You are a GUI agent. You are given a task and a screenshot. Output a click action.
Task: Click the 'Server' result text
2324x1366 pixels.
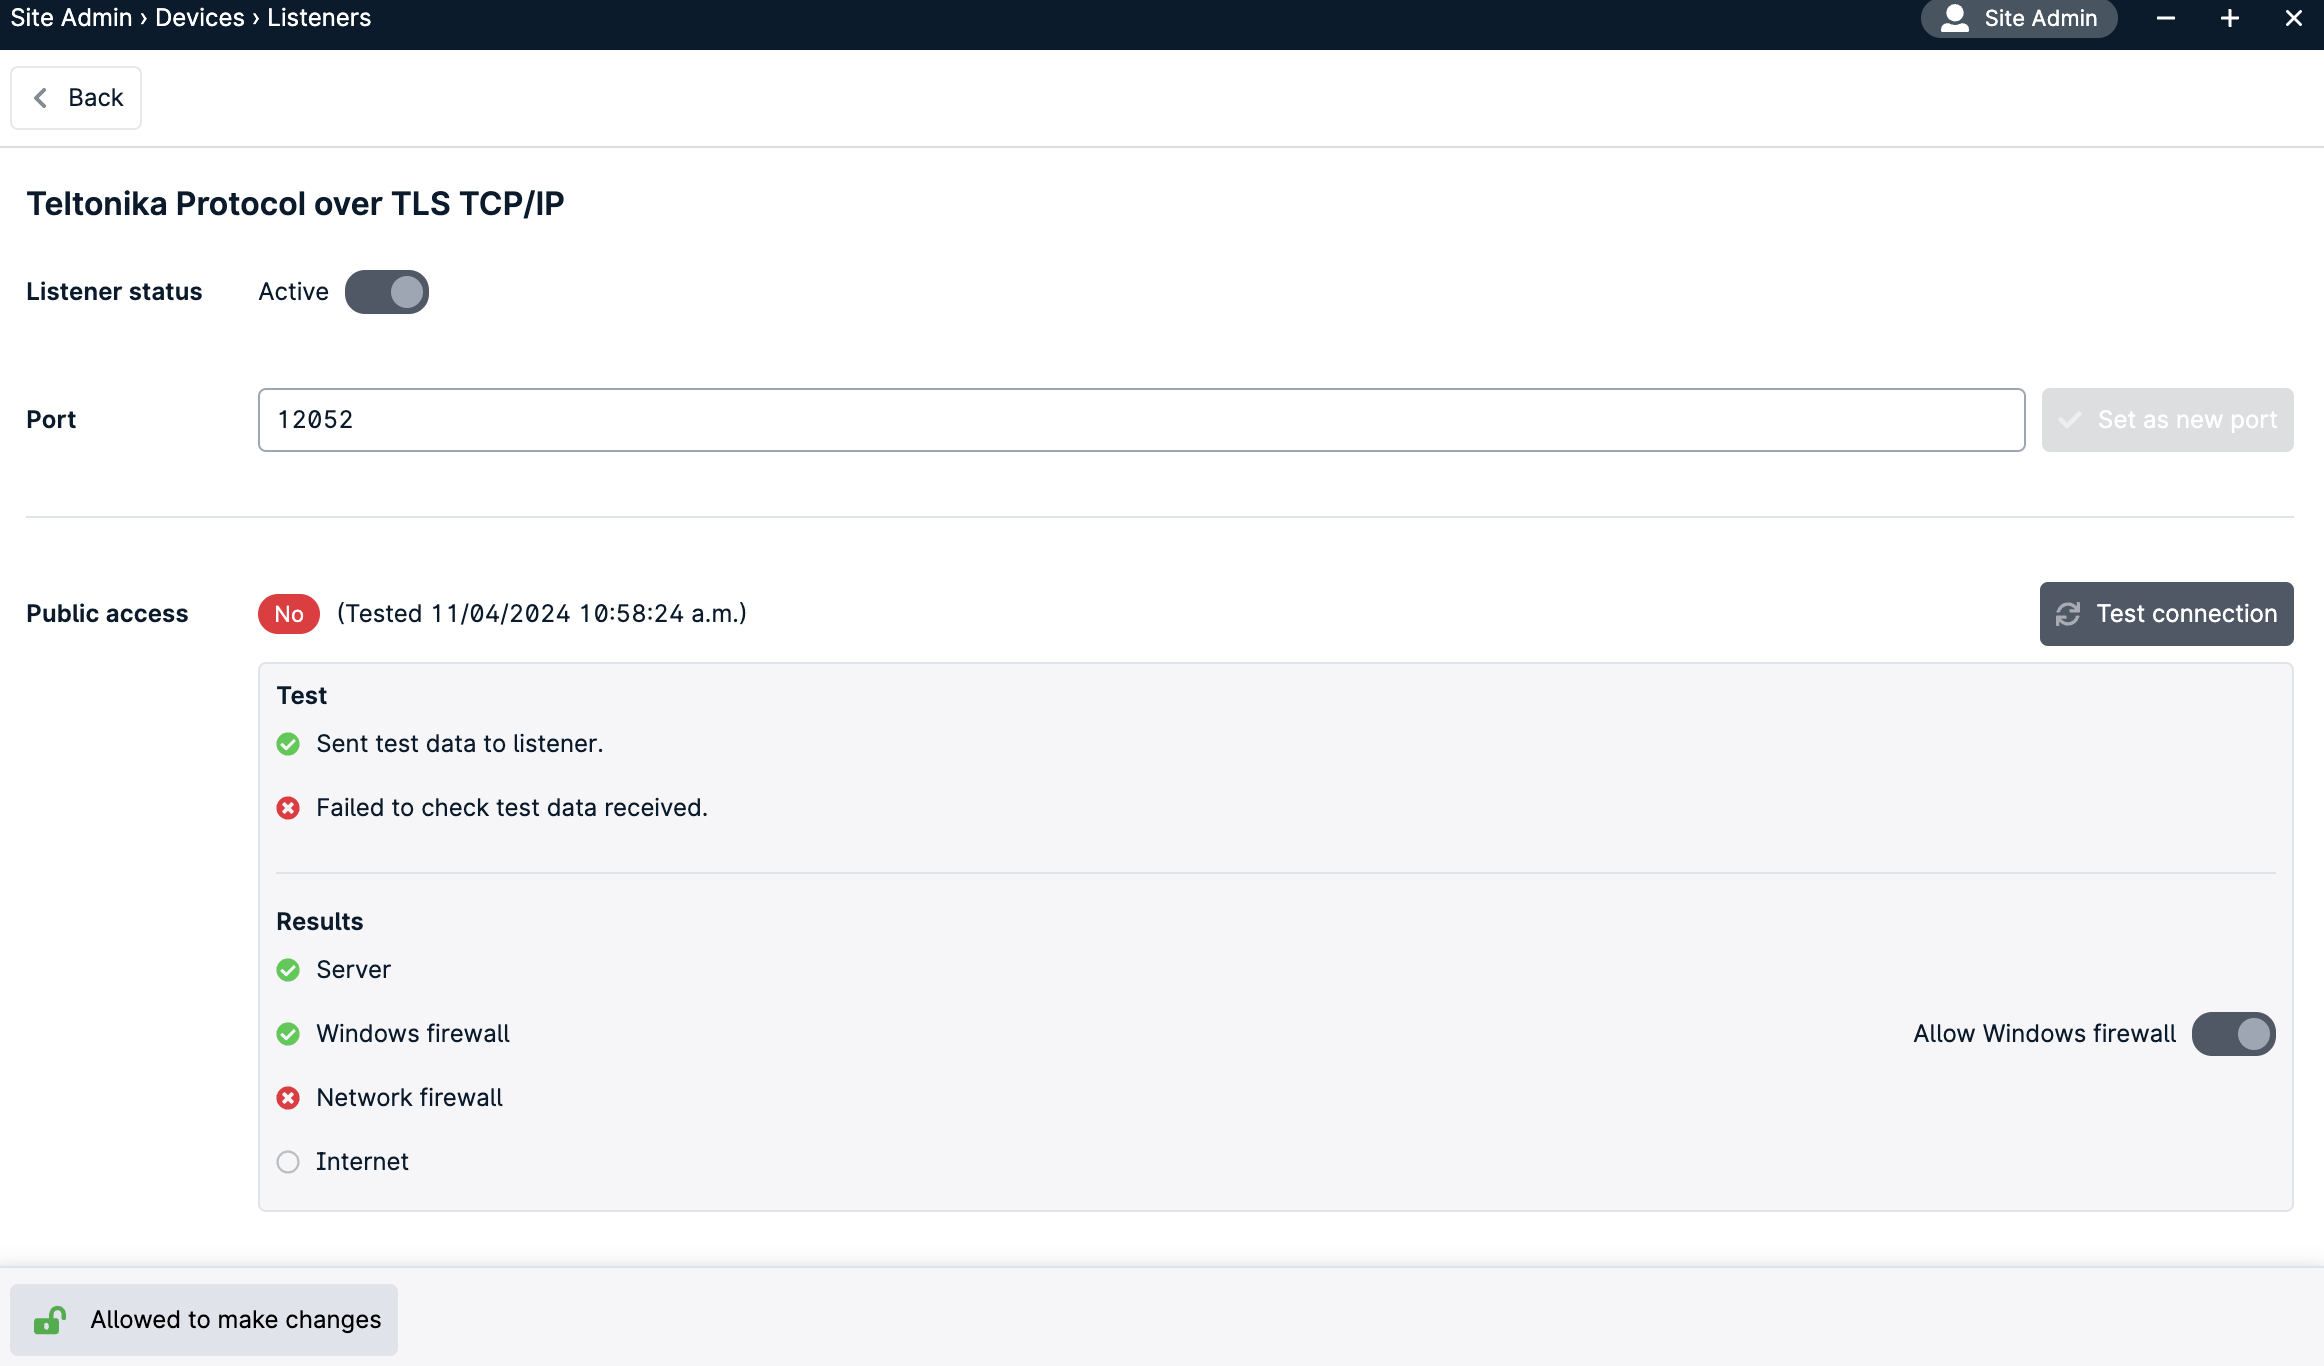tap(353, 970)
